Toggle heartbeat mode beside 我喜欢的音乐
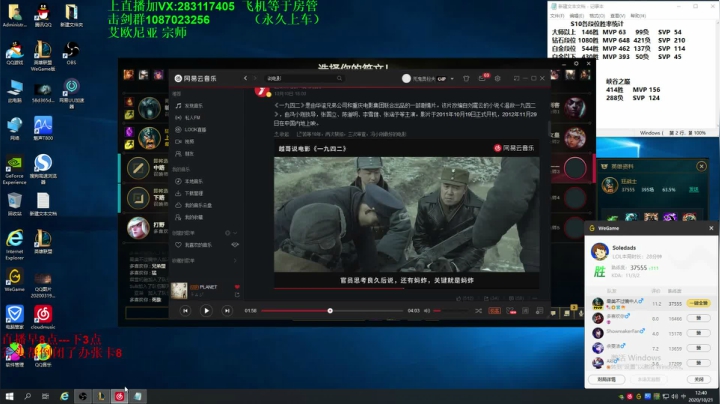The width and height of the screenshot is (720, 404). pos(235,245)
